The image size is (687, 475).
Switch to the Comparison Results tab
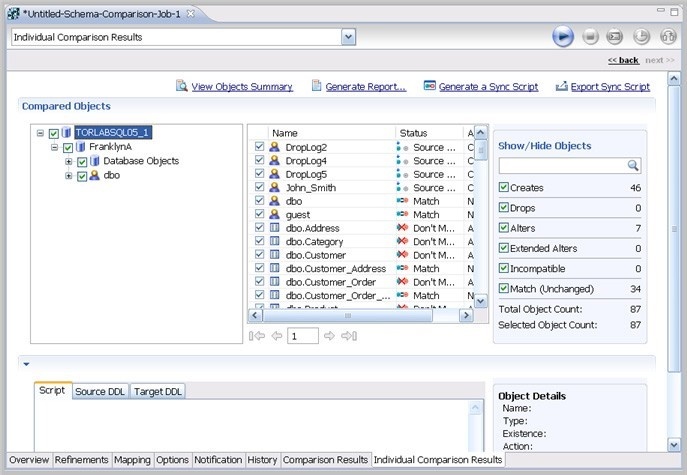pos(325,460)
